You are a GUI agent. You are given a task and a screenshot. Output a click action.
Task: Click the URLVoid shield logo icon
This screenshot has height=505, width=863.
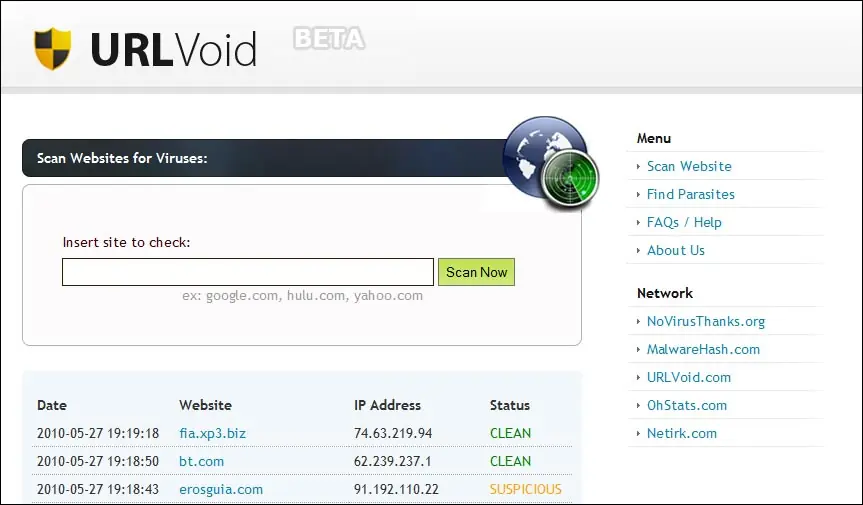point(52,48)
